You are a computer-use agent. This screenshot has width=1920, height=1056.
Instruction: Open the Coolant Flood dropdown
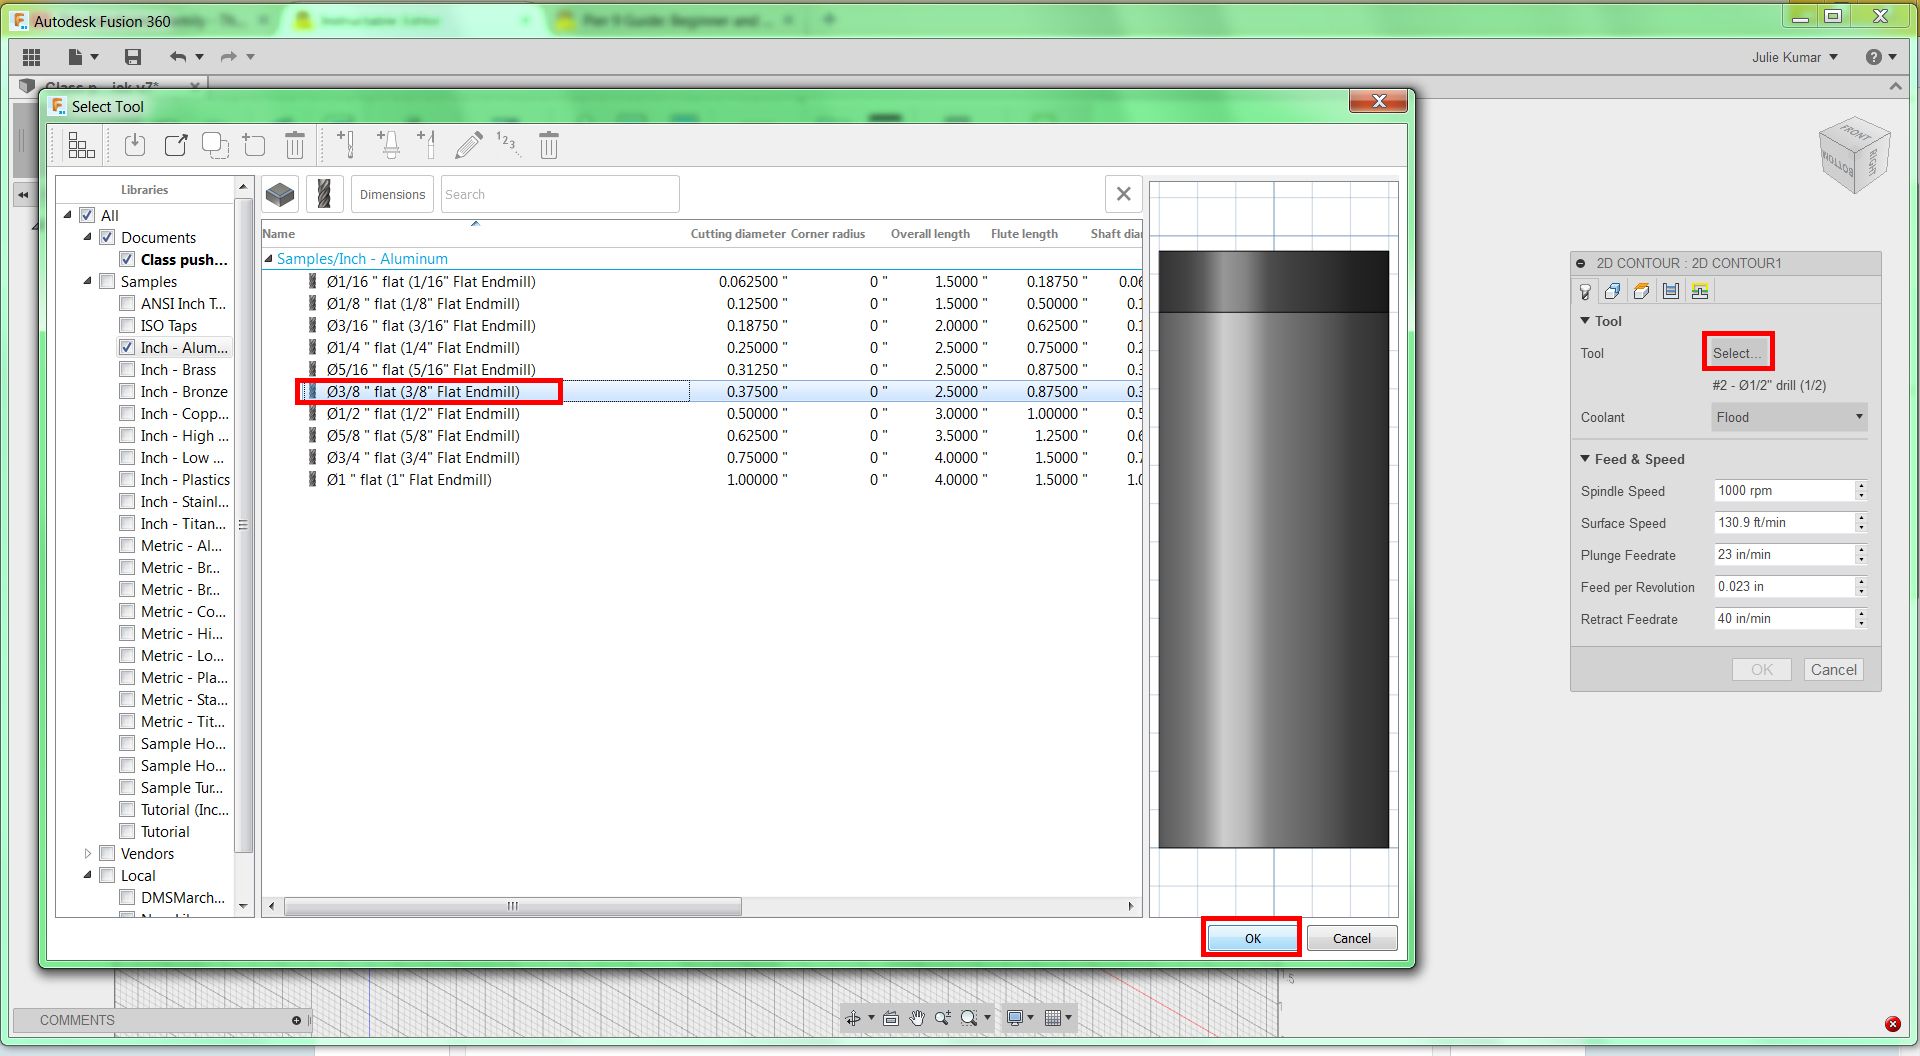1789,417
